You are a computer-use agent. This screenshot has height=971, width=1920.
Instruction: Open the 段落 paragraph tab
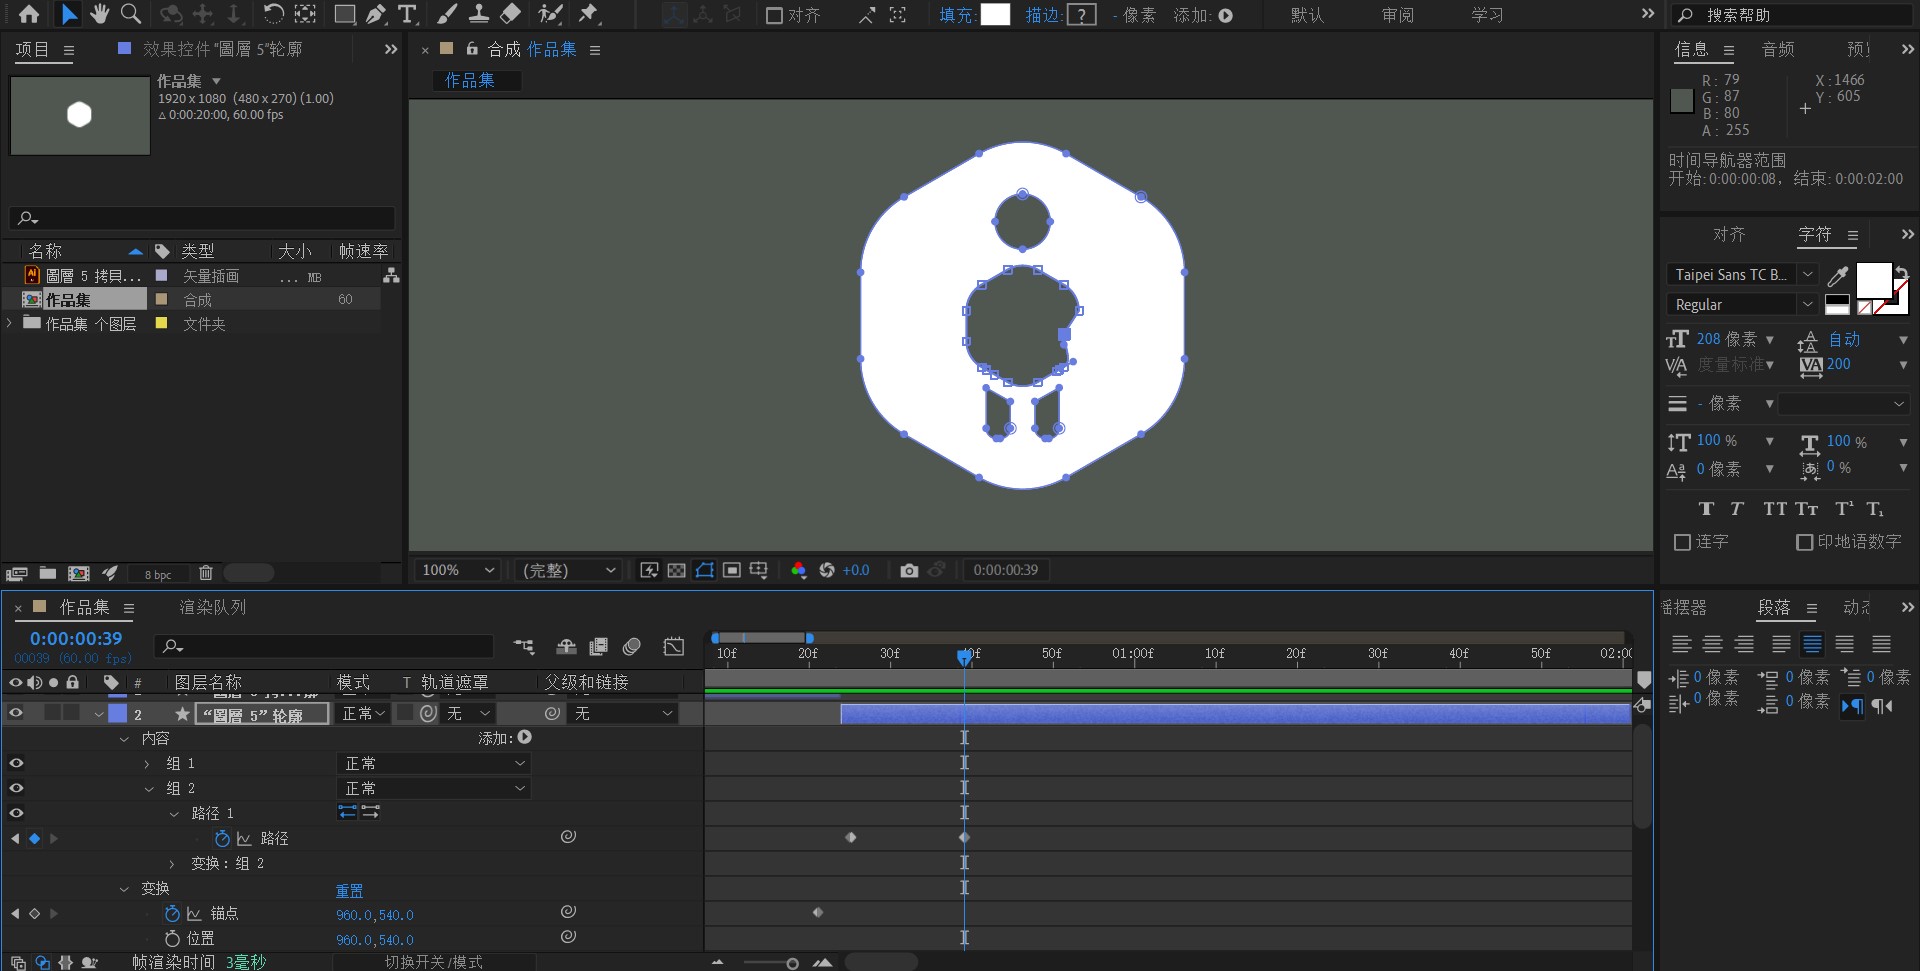1774,607
